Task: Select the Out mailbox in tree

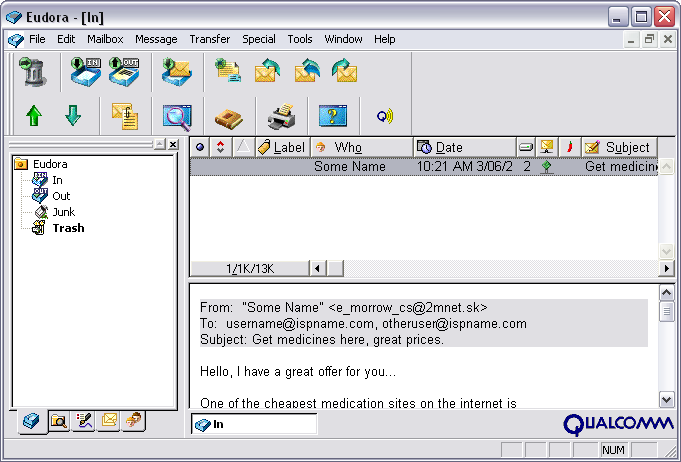Action: point(61,196)
